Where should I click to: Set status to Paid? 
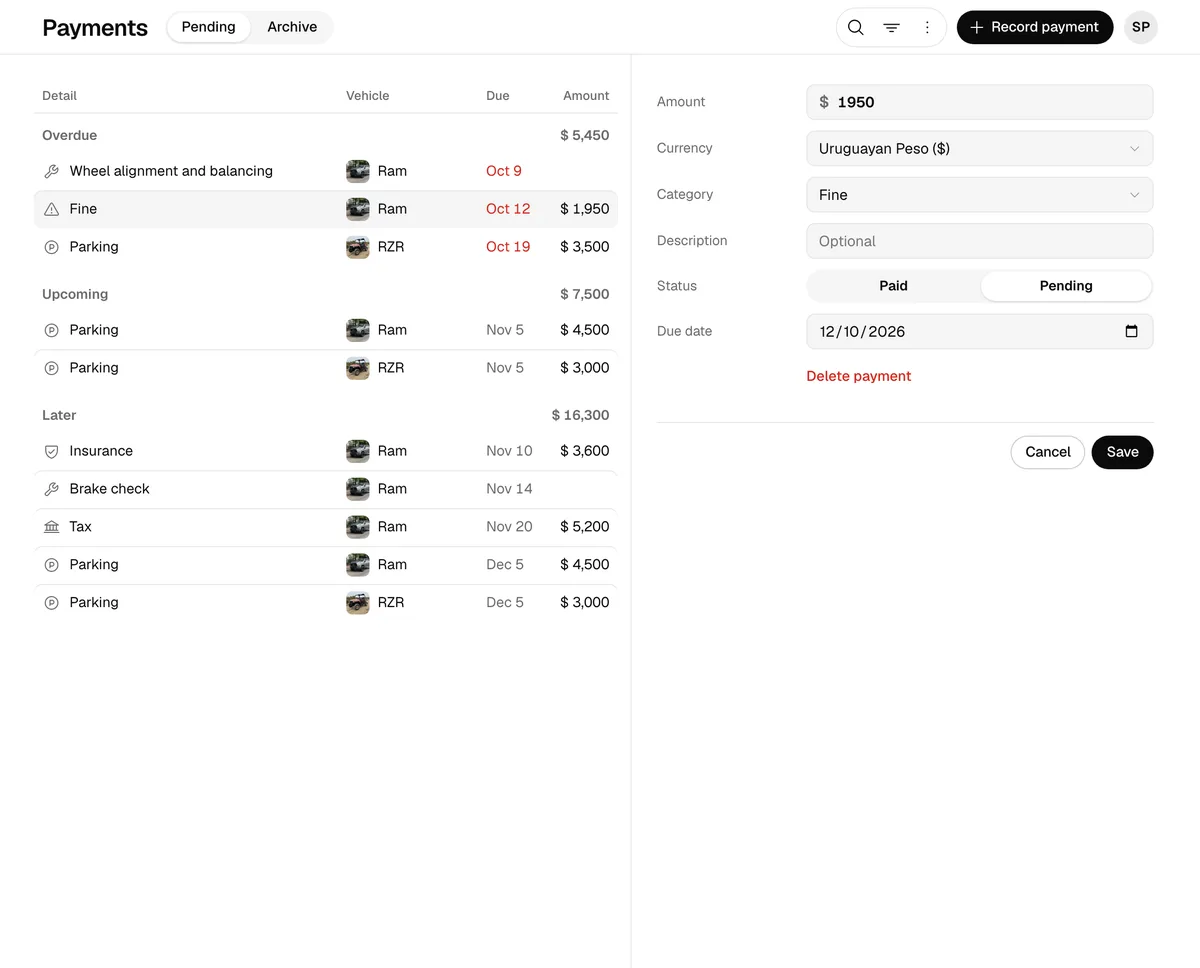click(893, 286)
